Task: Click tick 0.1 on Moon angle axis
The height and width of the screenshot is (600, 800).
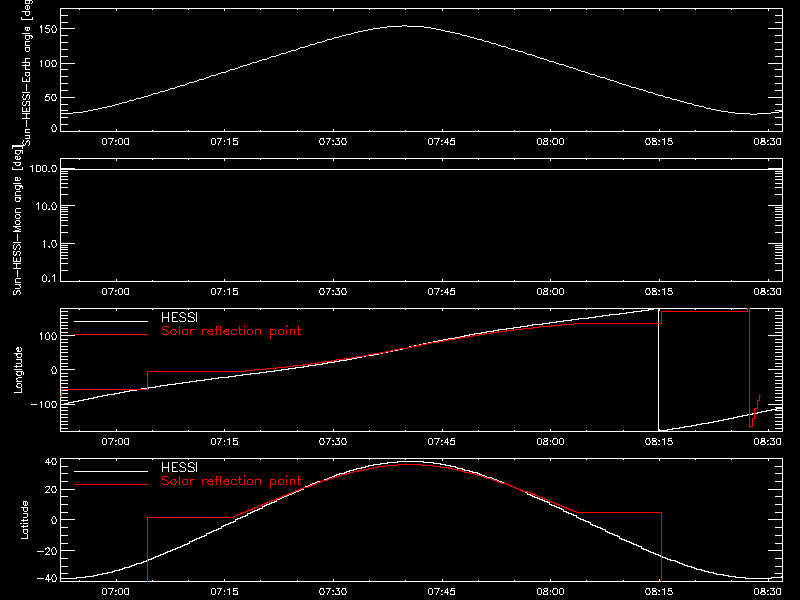Action: click(x=49, y=278)
